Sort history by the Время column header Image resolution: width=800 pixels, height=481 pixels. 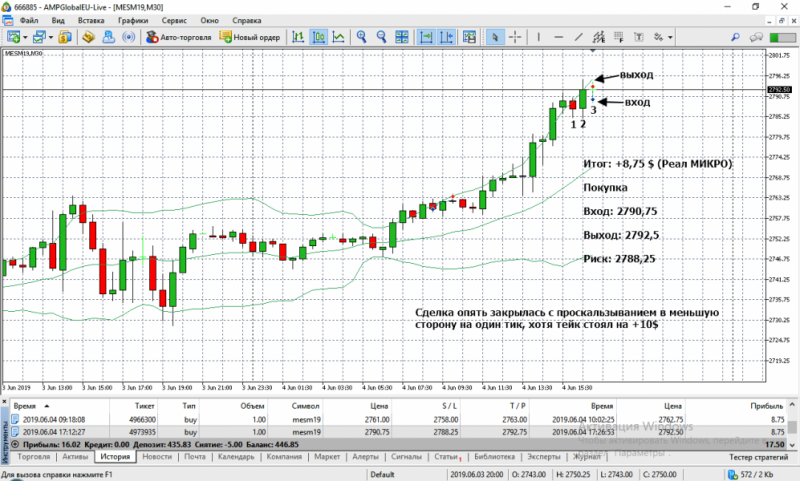24,406
